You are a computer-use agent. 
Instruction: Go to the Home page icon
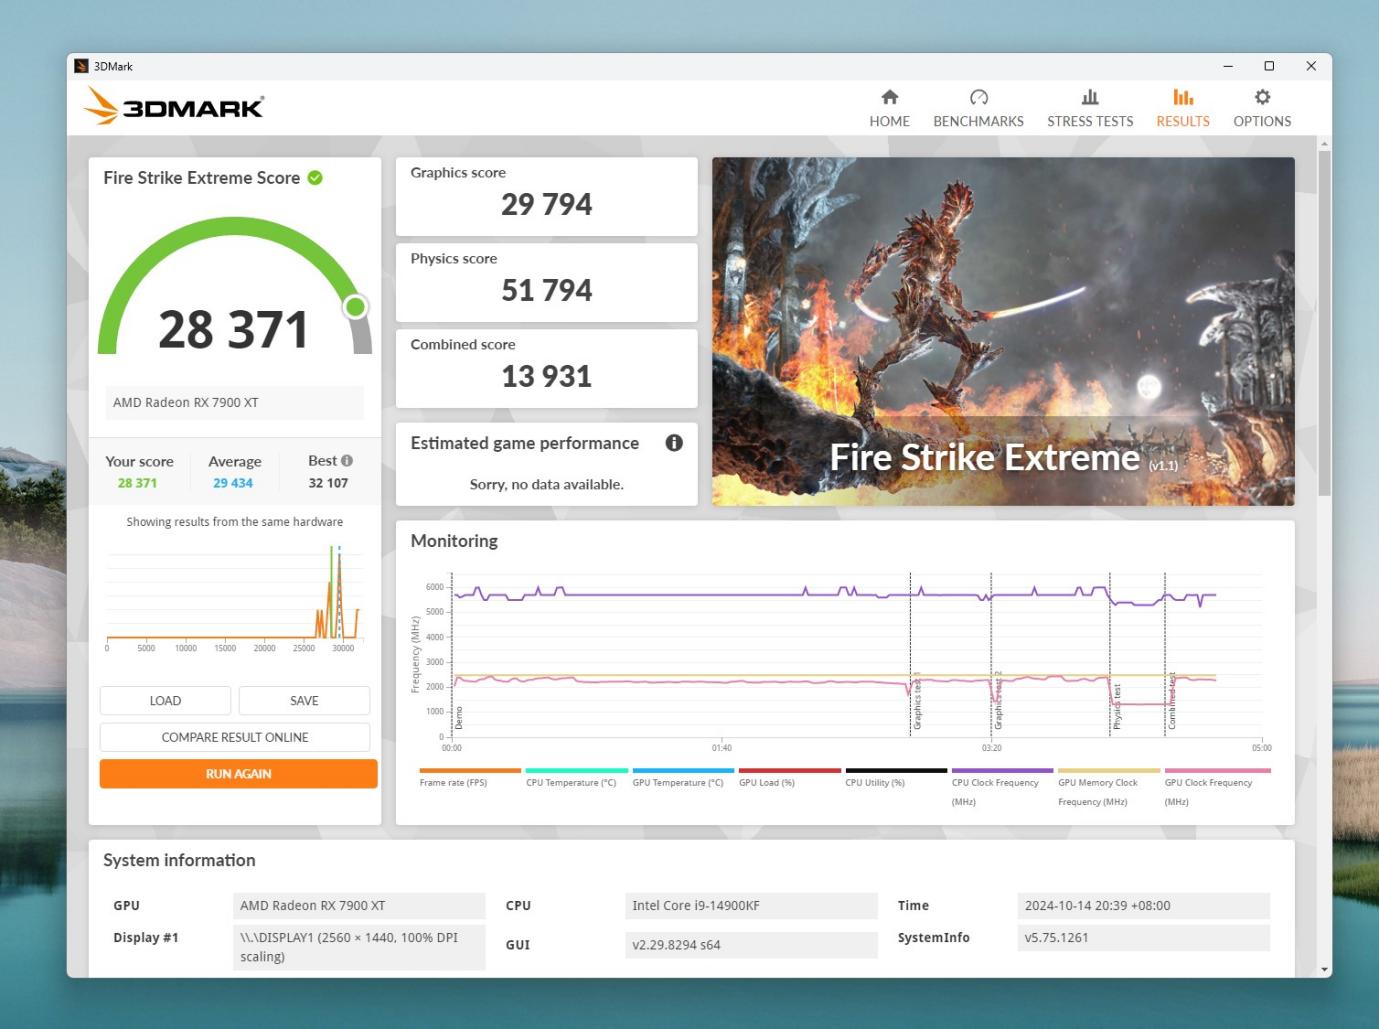point(889,97)
